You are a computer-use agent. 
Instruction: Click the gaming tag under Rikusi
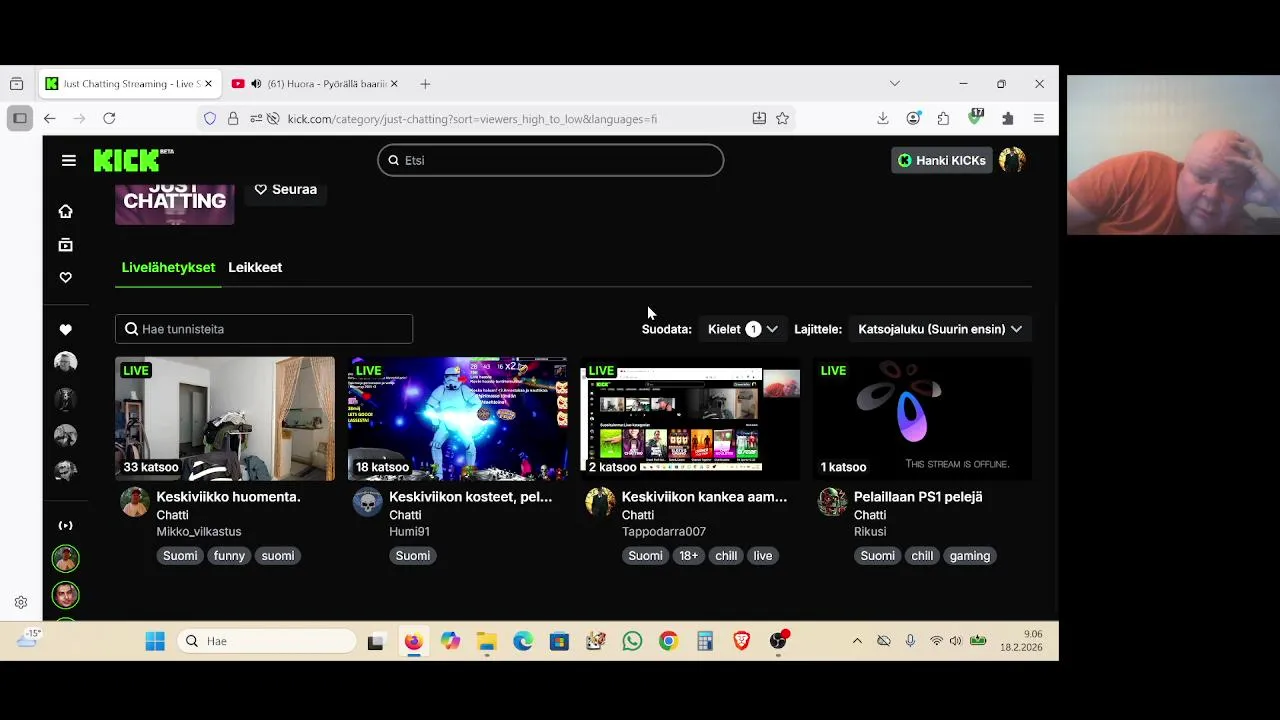point(970,556)
